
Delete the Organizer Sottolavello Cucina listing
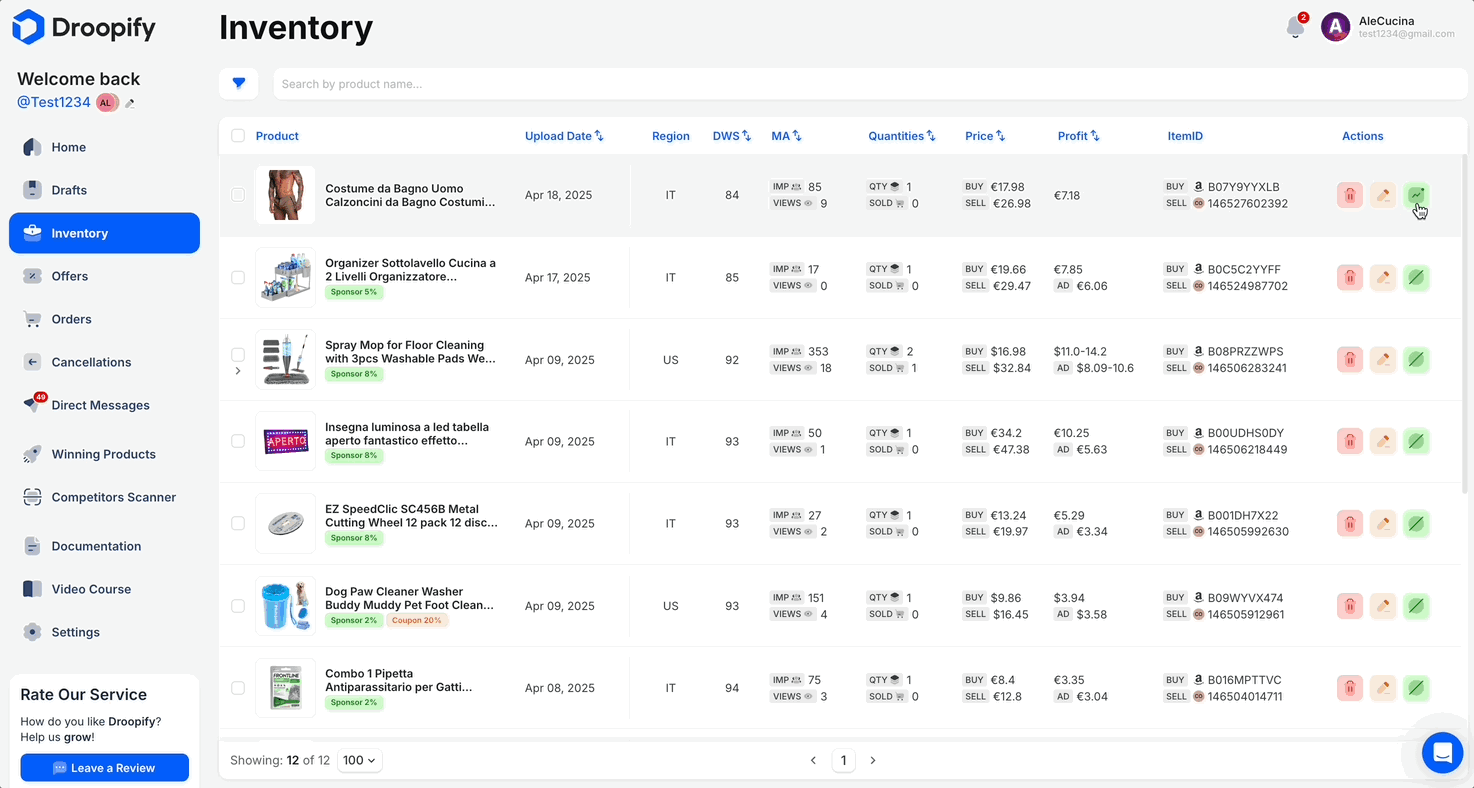coord(1350,277)
